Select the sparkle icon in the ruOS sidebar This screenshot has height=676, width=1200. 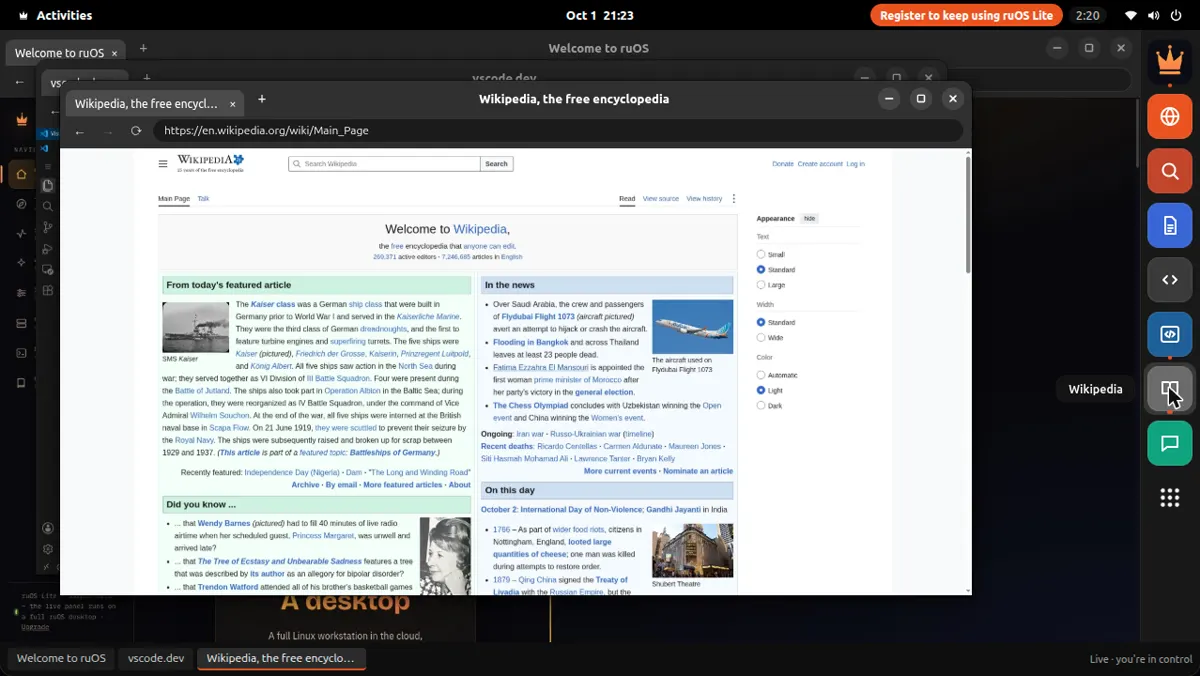click(21, 263)
